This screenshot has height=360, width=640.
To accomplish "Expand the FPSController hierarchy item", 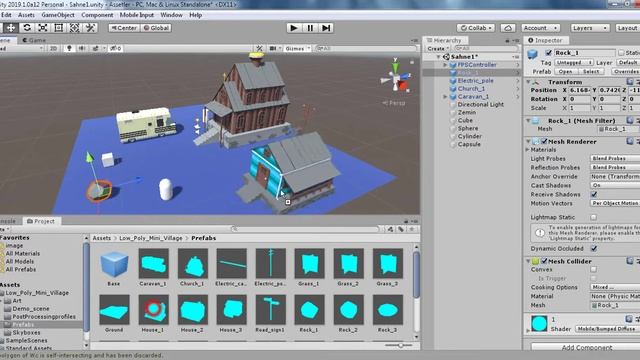I will [445, 65].
